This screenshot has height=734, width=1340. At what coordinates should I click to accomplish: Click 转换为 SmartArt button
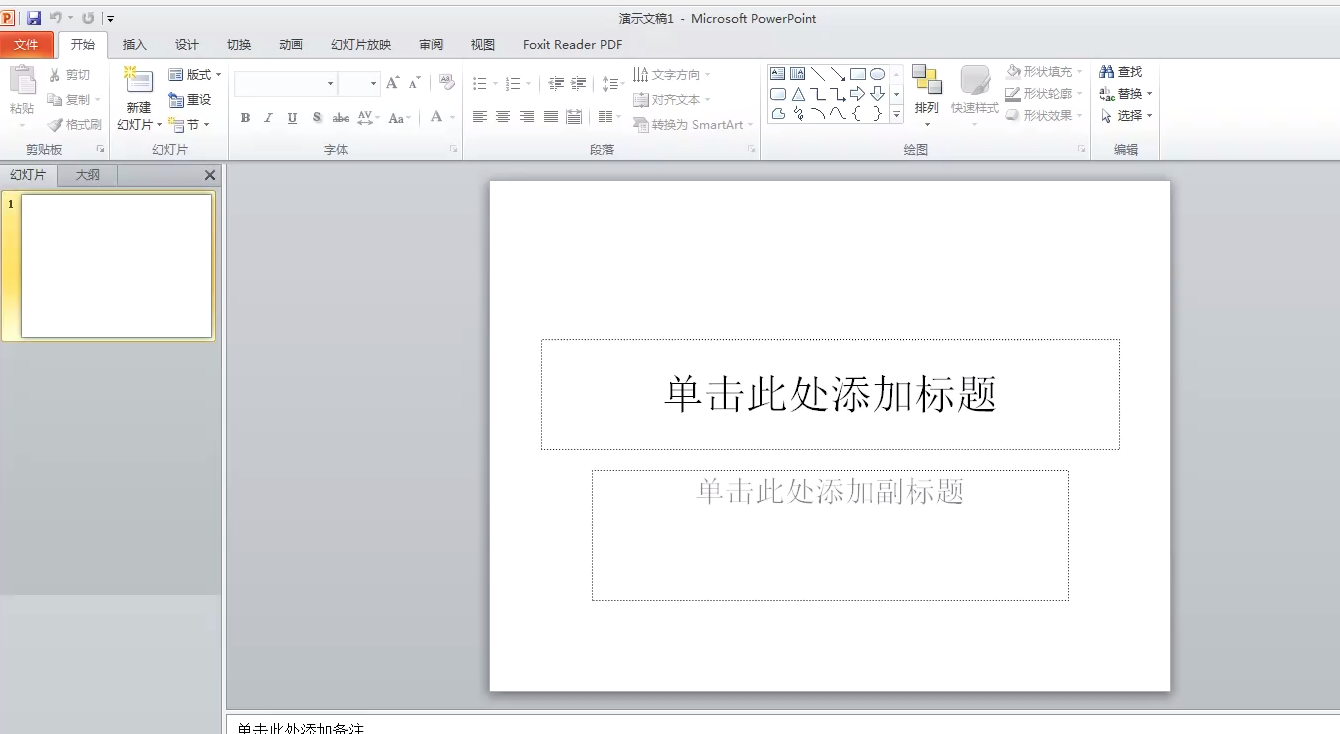pyautogui.click(x=693, y=125)
